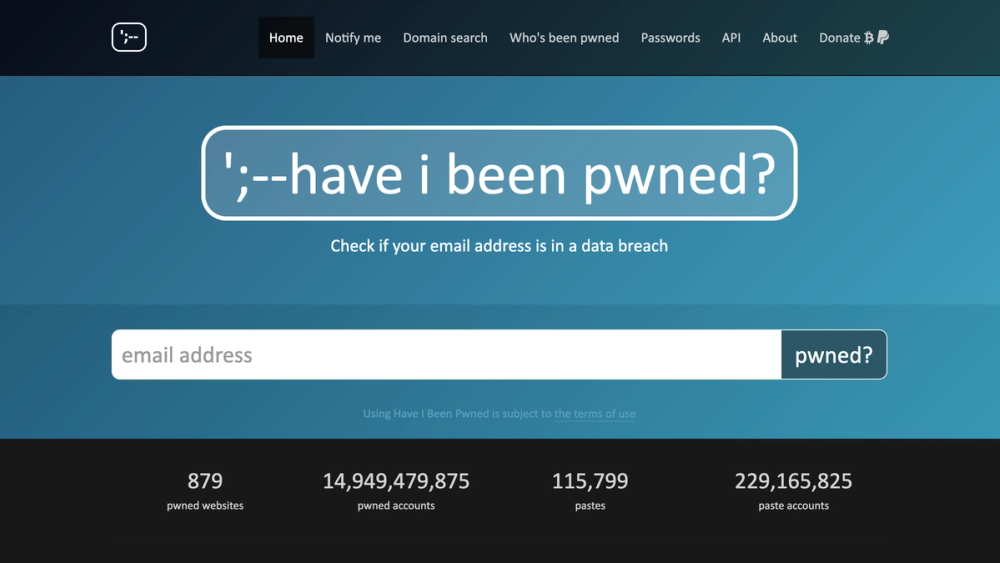Image resolution: width=1000 pixels, height=563 pixels.
Task: Click the pwned? search button
Action: pyautogui.click(x=834, y=355)
